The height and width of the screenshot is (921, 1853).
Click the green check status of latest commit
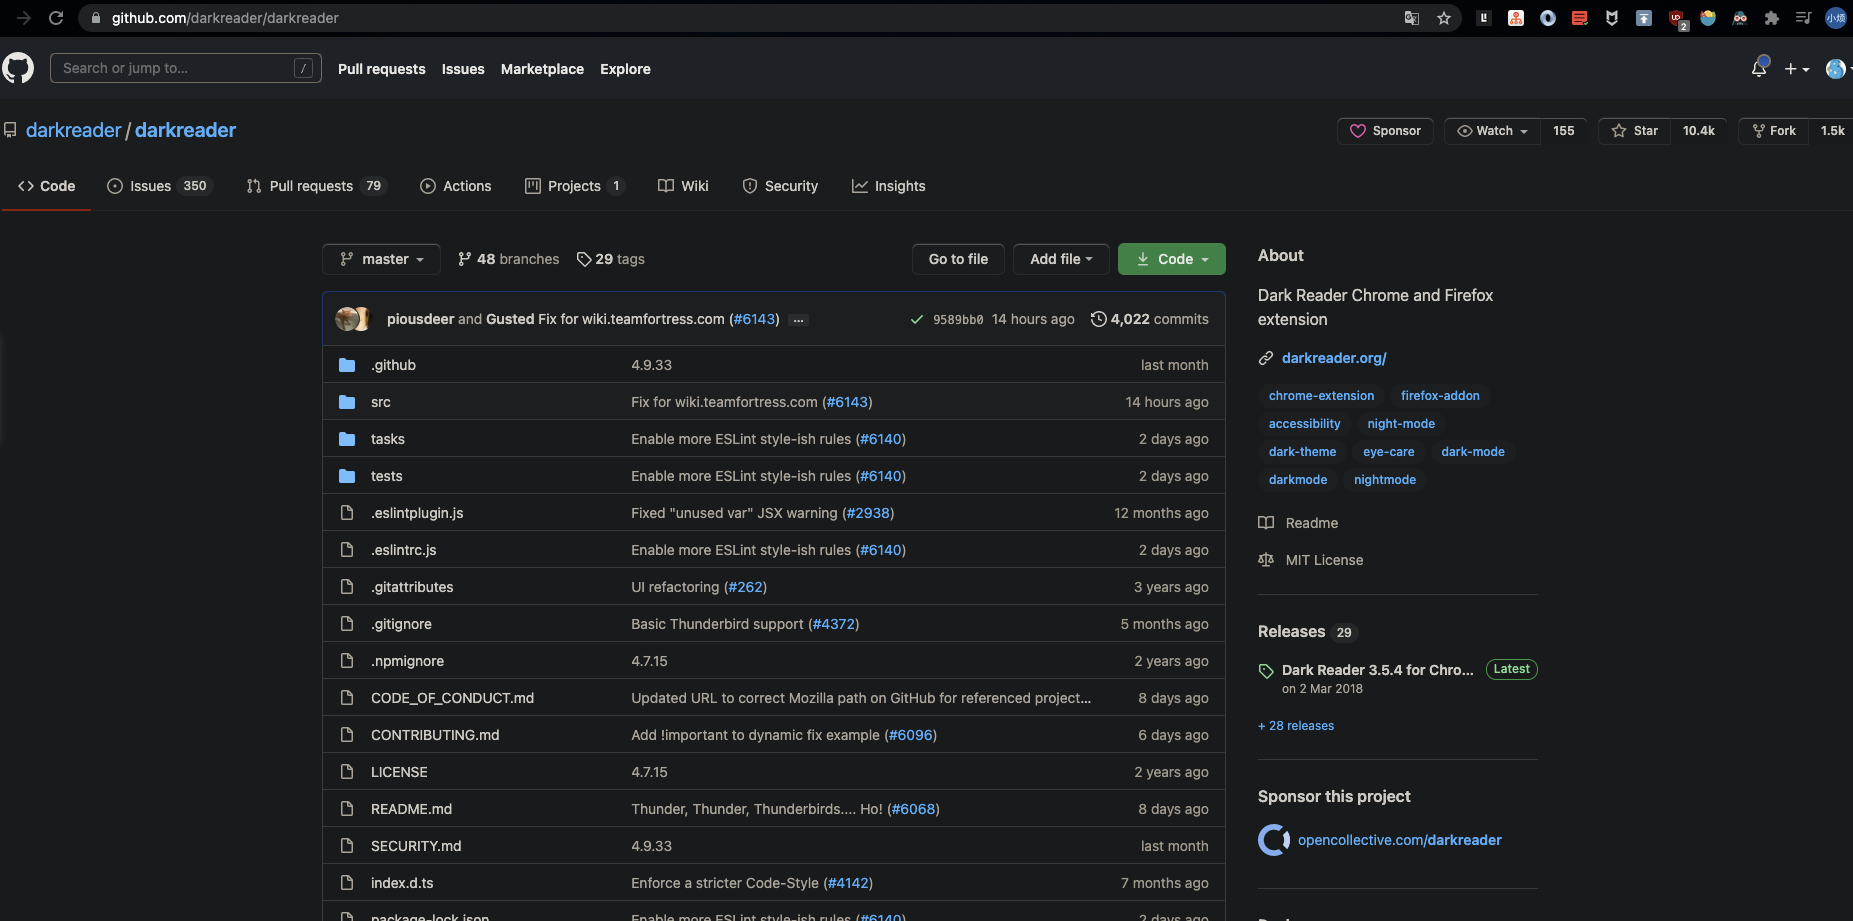click(x=916, y=320)
